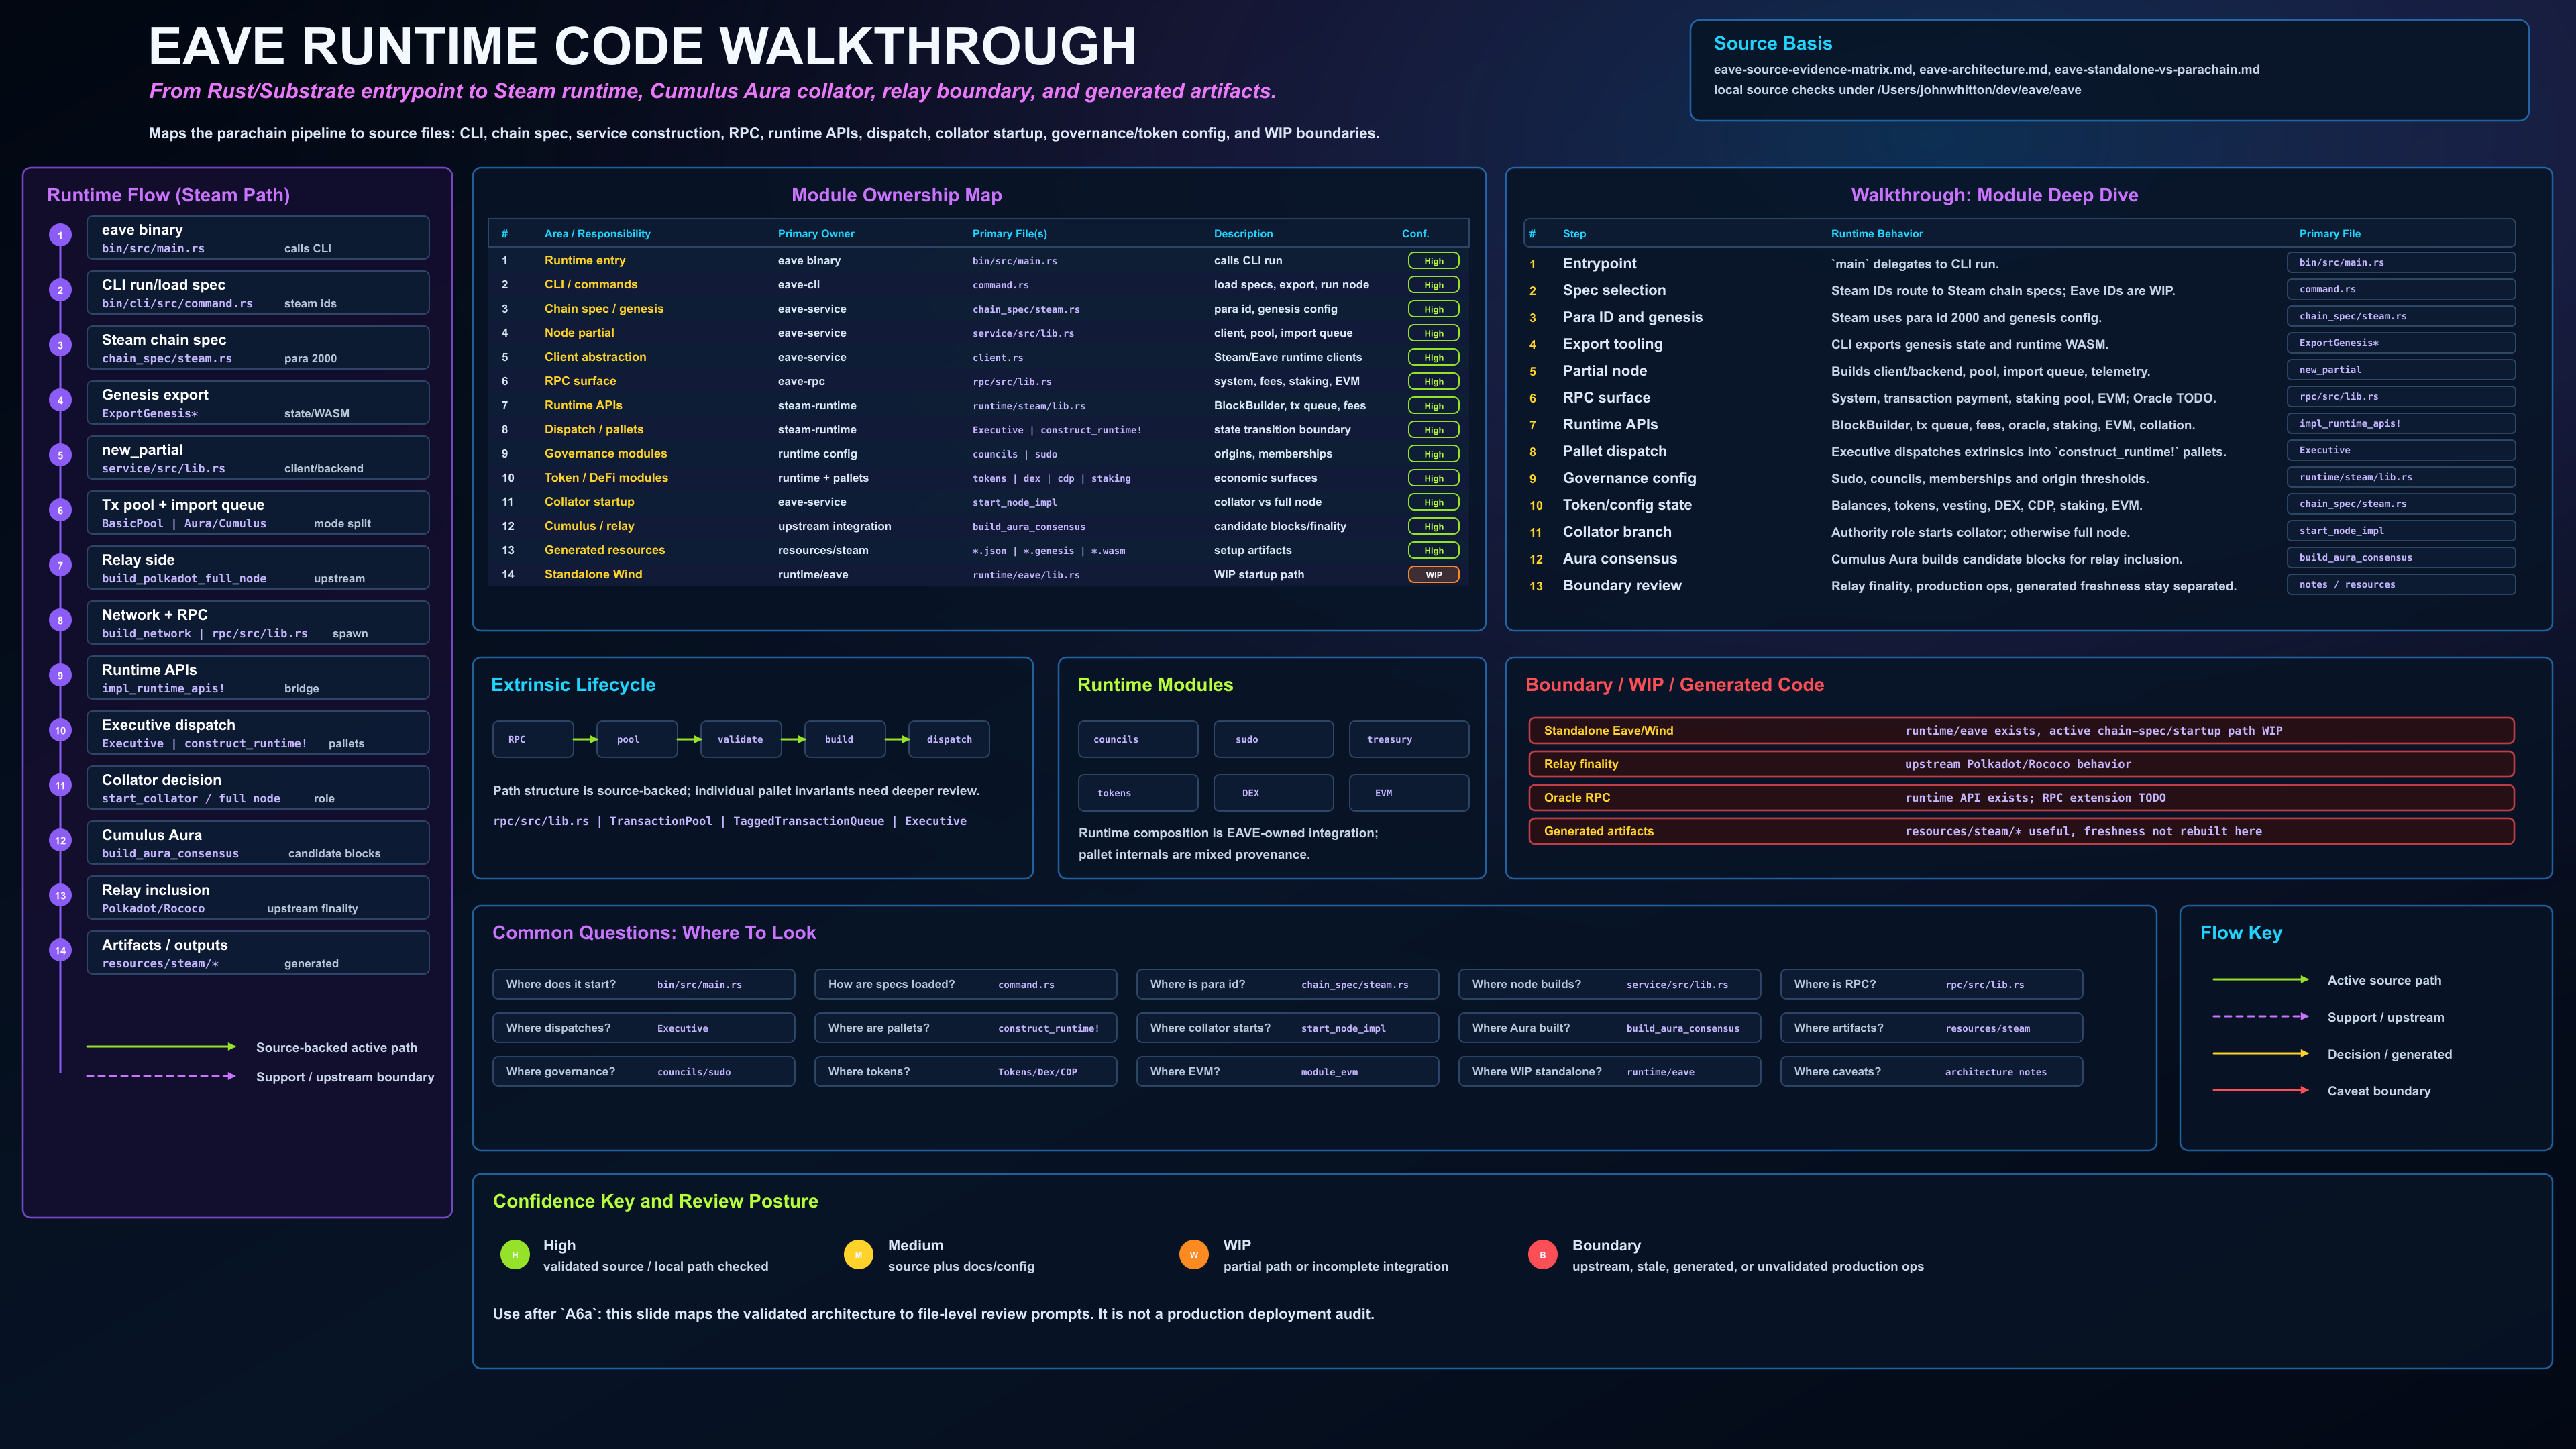Click 'Cumulus / relay' area cell
2576x1449 pixels.
[x=589, y=526]
